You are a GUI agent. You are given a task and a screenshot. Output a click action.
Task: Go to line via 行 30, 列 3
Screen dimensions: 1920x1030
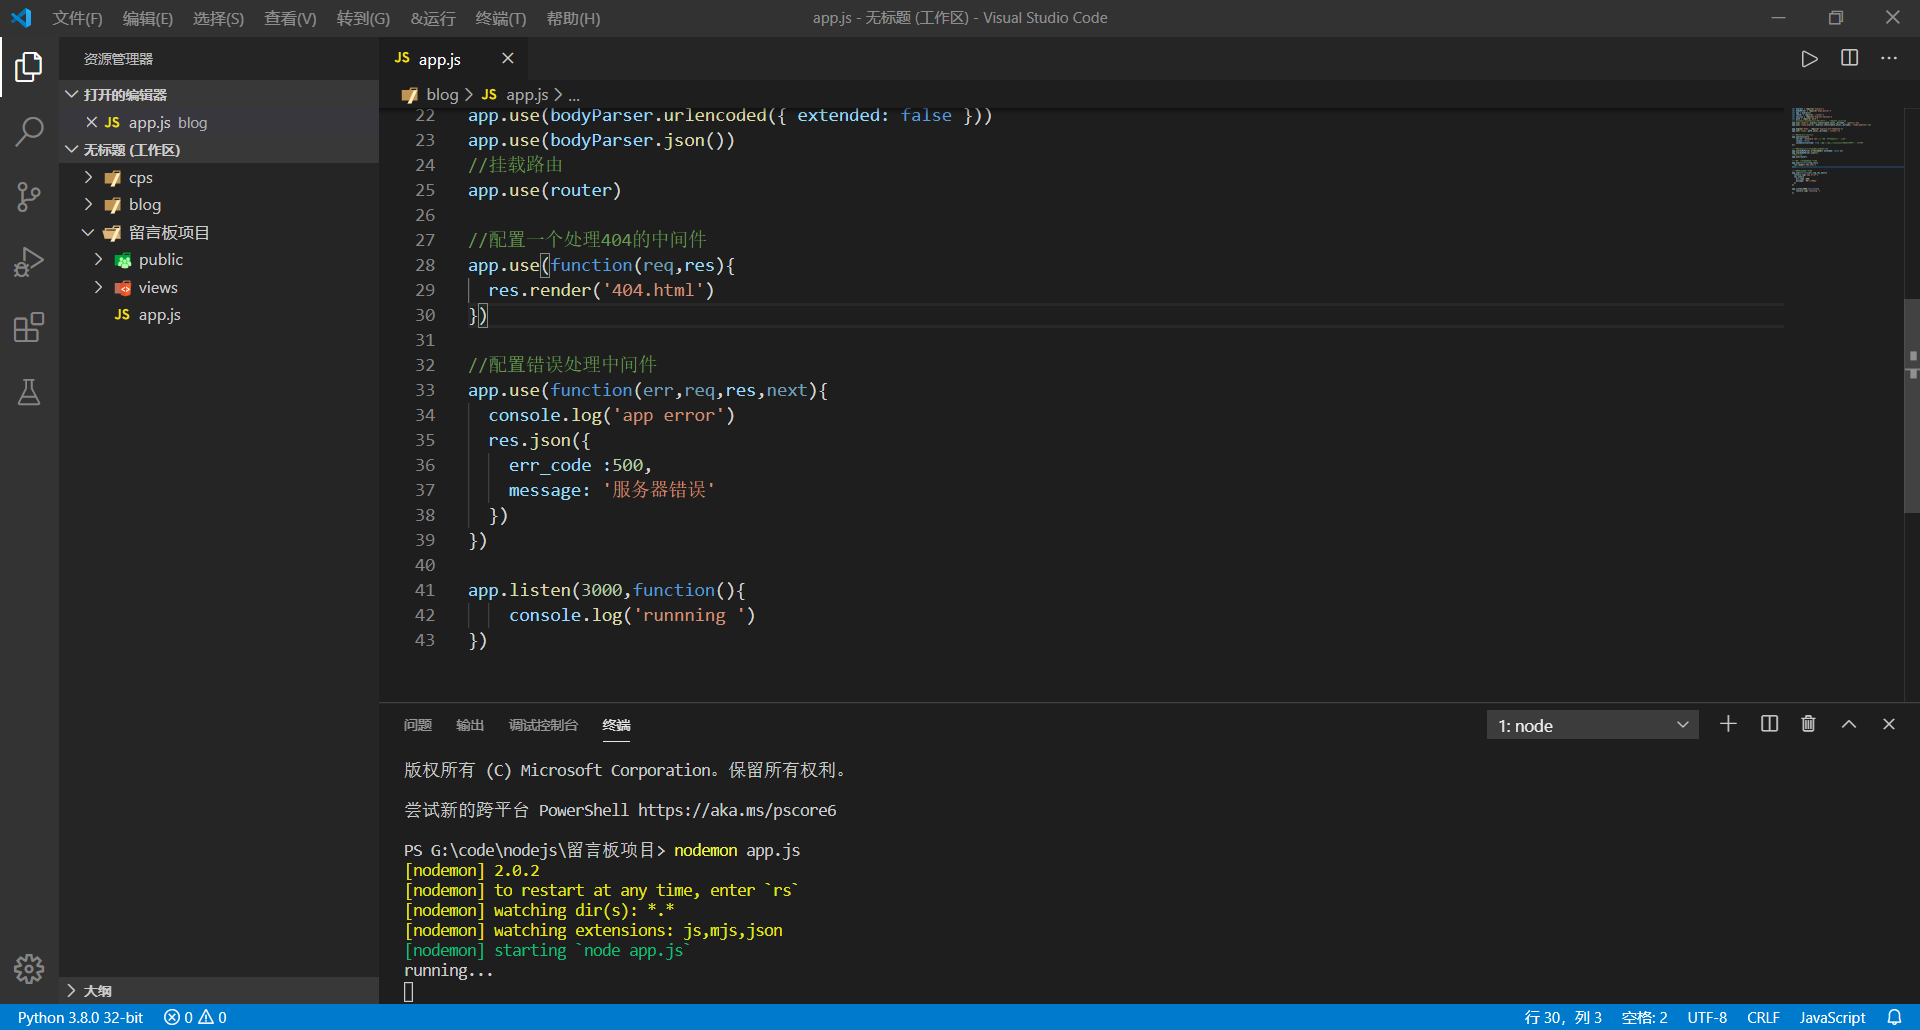pos(1562,1017)
